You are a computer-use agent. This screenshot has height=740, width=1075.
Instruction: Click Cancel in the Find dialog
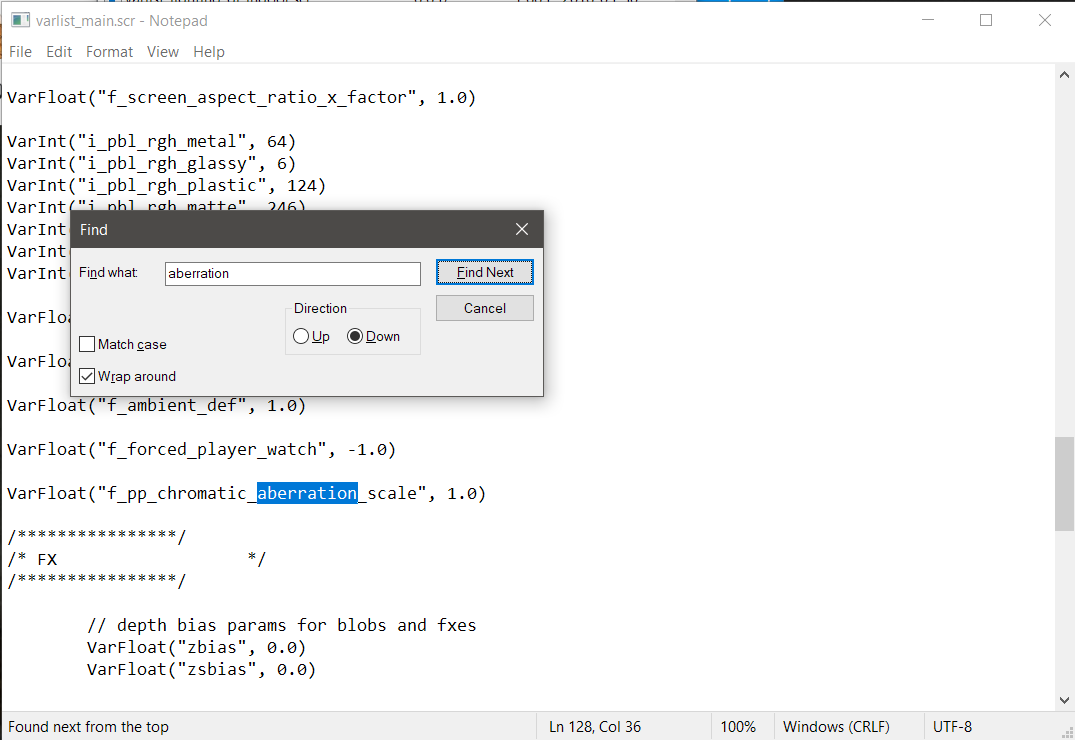[485, 309]
